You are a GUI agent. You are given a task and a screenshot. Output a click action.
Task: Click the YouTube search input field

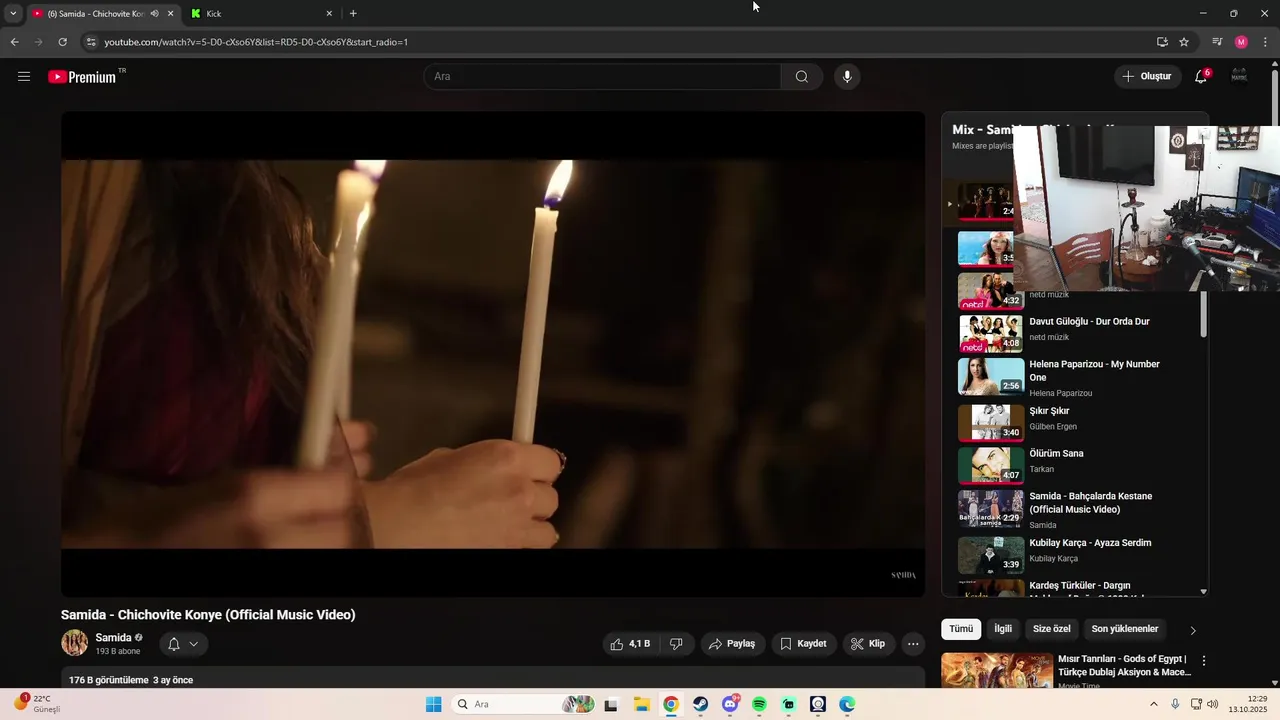604,77
